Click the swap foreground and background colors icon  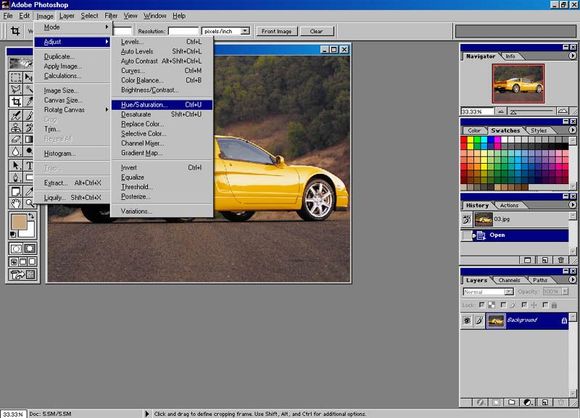click(x=31, y=216)
